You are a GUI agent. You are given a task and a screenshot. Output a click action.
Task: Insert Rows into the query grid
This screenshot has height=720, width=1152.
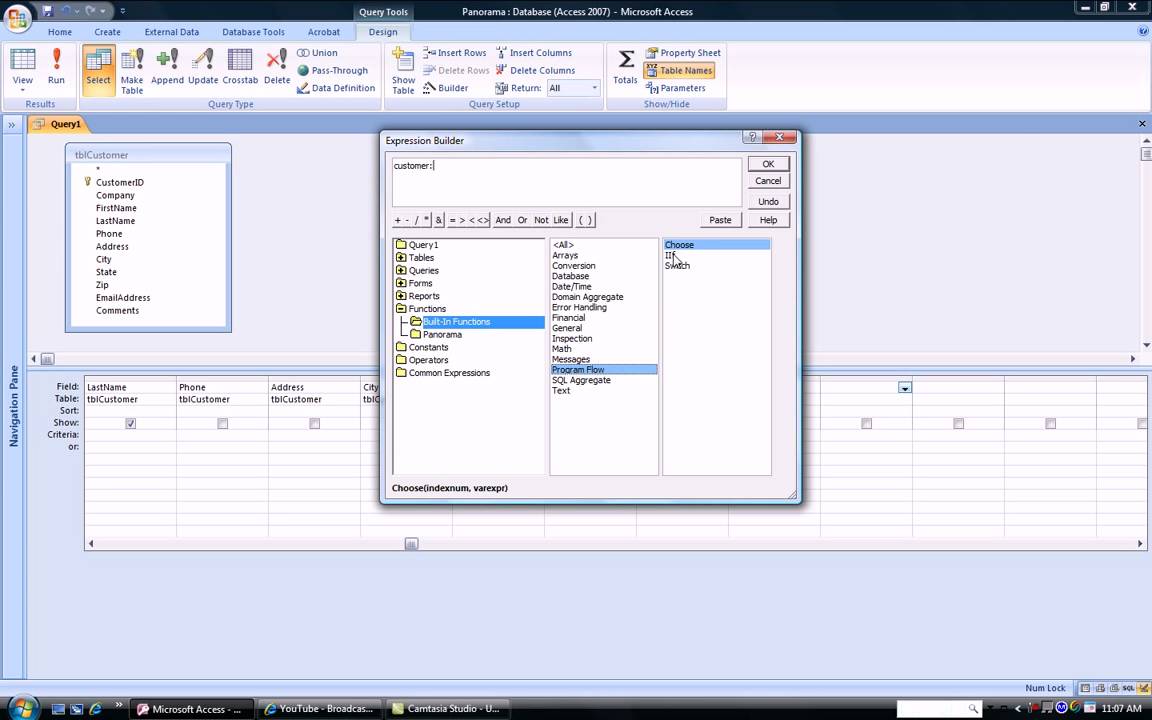tap(455, 53)
